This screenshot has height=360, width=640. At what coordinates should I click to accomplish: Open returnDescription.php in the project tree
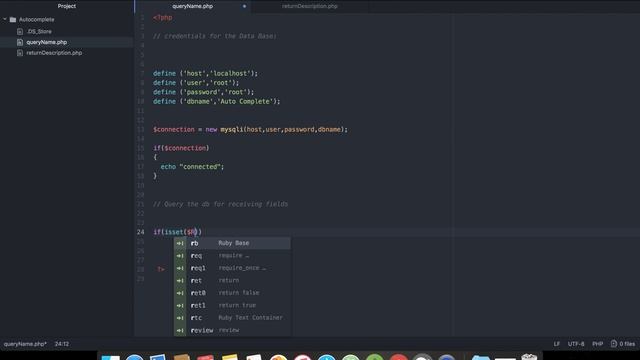[x=54, y=53]
